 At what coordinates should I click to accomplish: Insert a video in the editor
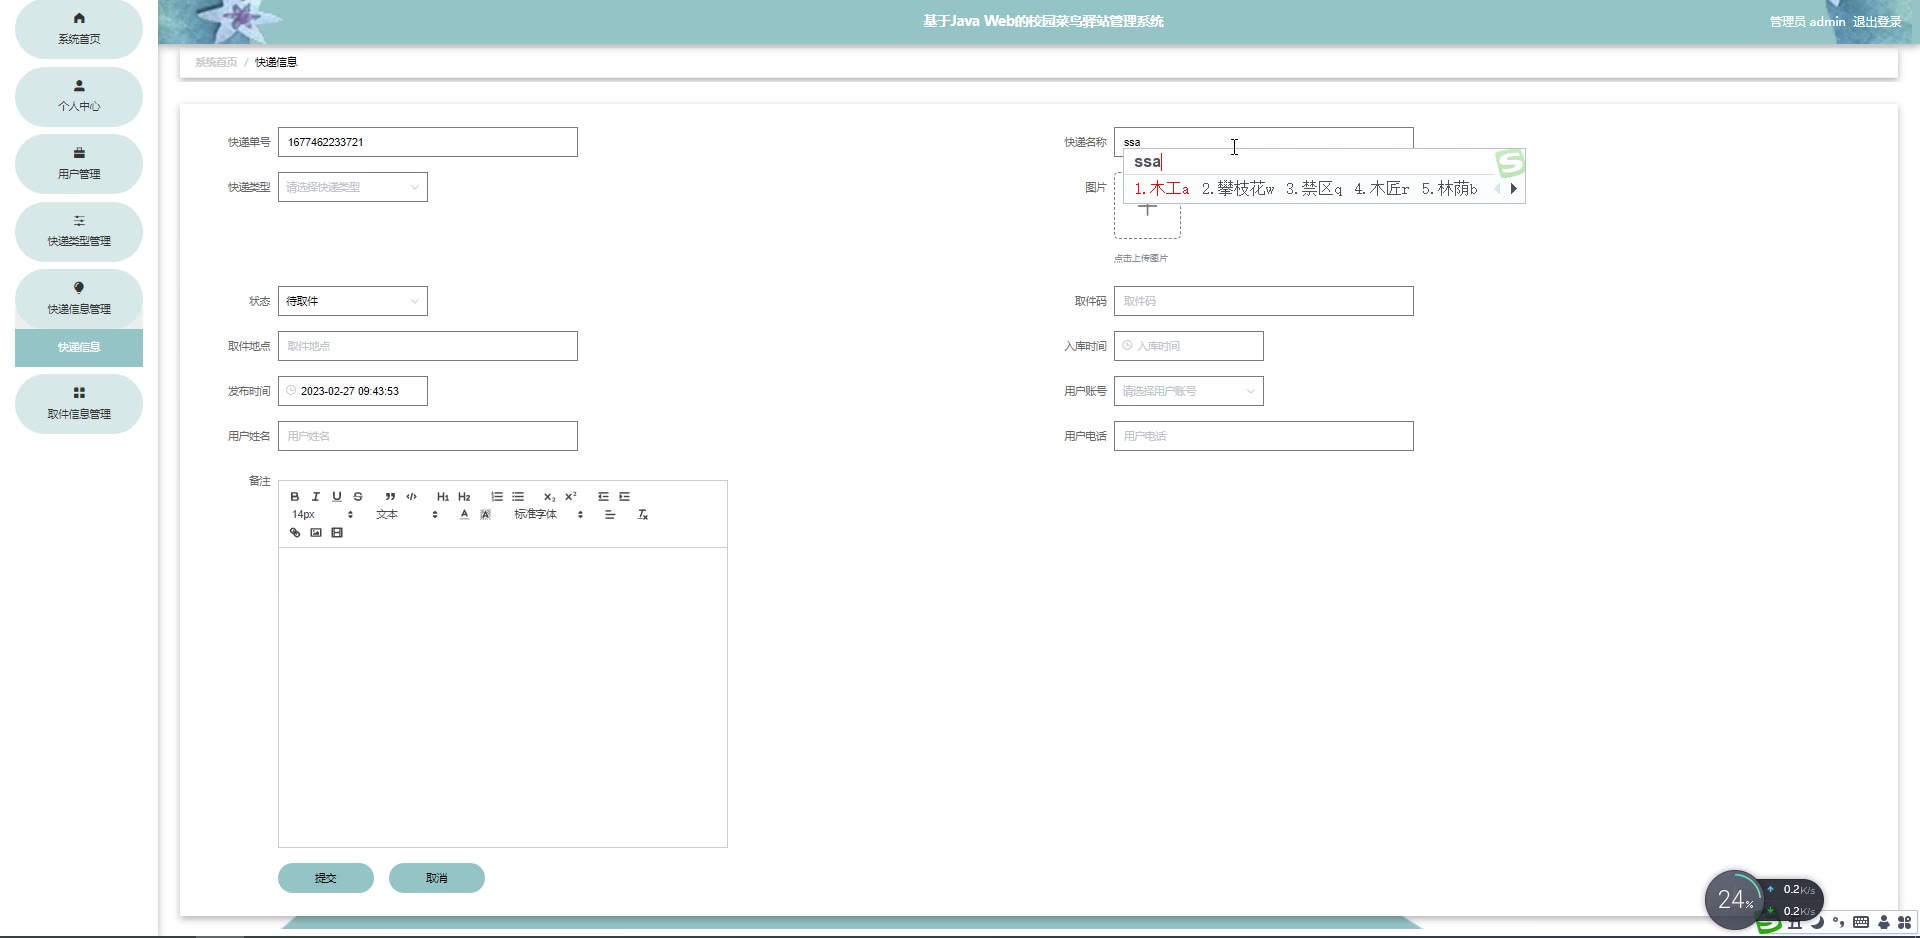click(x=337, y=533)
